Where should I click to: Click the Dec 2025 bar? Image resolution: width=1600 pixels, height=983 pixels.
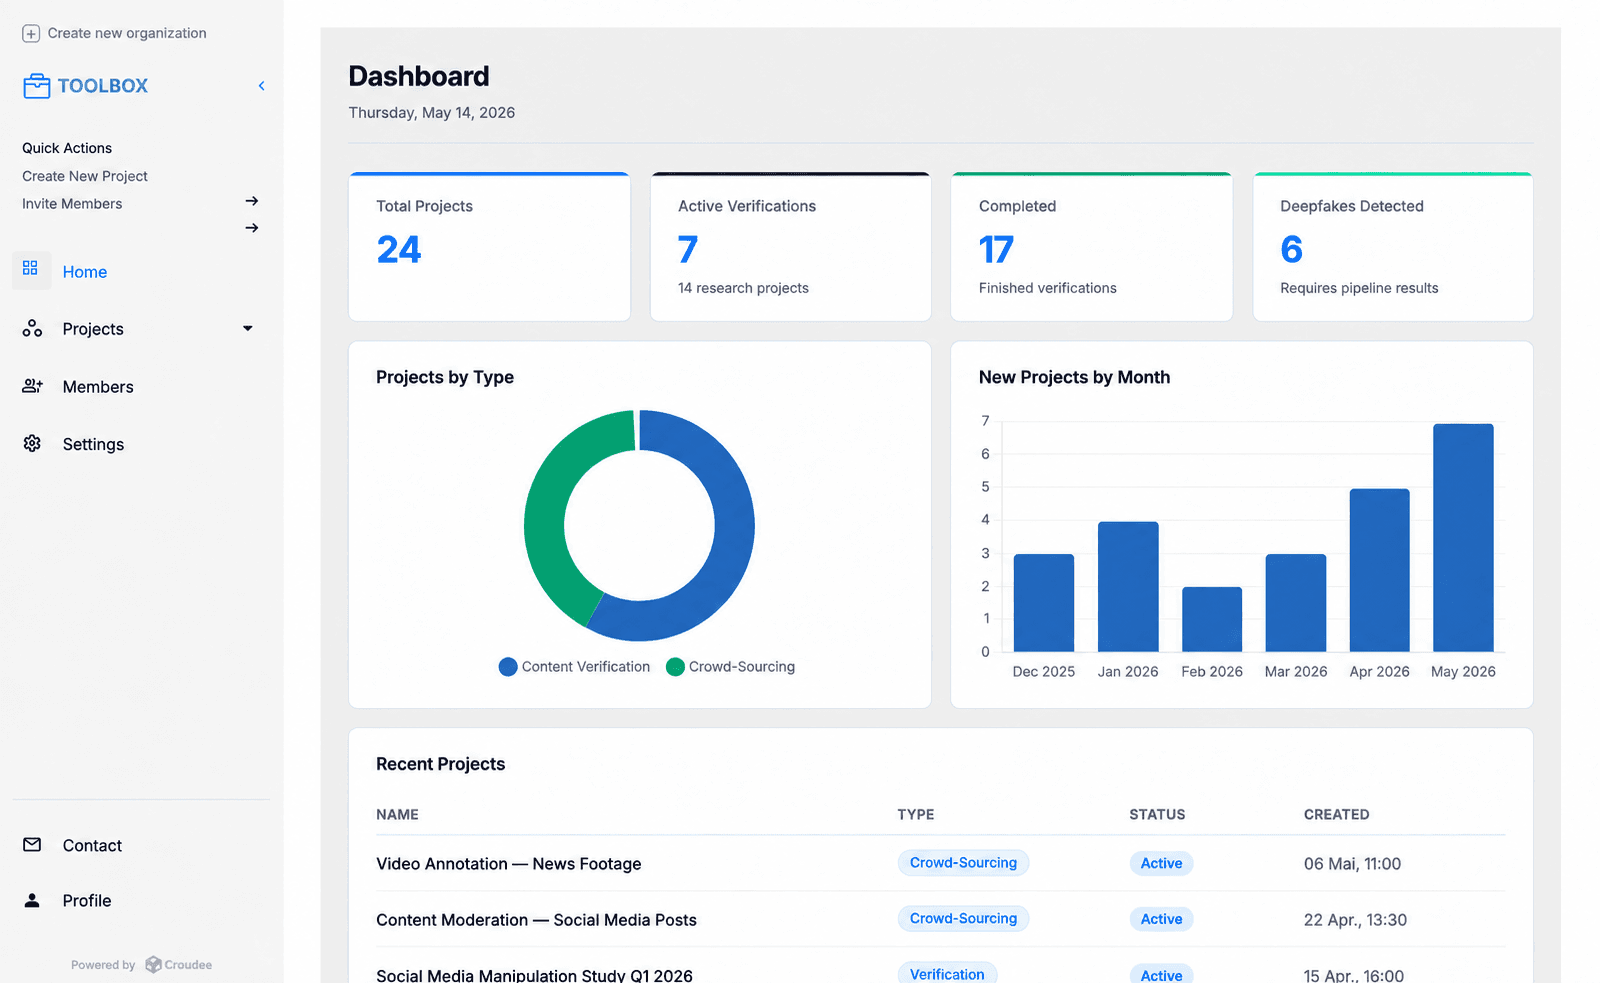[1044, 603]
